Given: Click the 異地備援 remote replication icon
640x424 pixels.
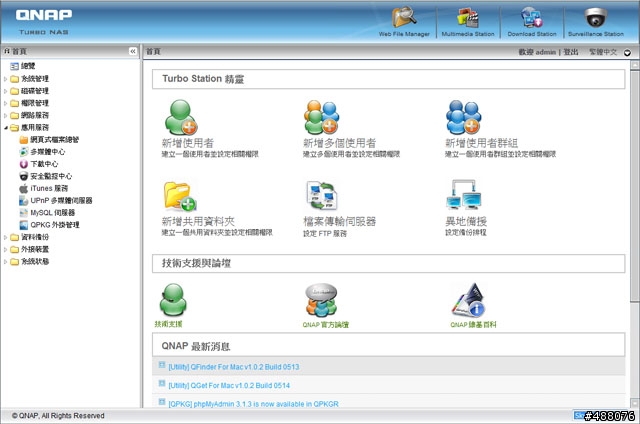Looking at the screenshot, I should (x=464, y=195).
